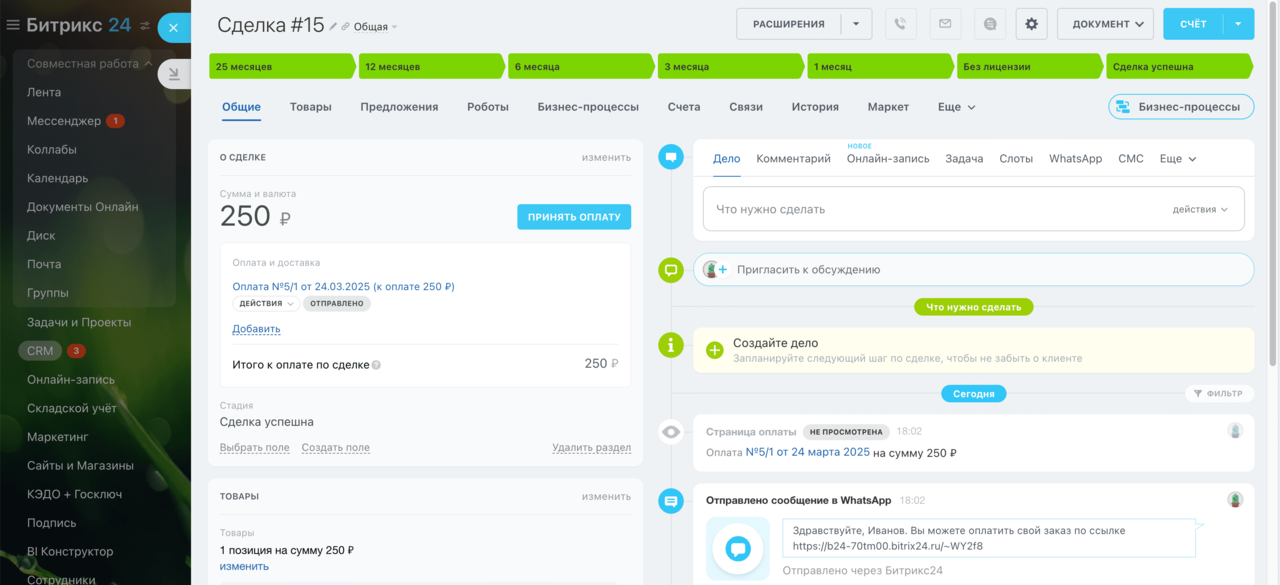The height and width of the screenshot is (585, 1280).
Task: Click the blue WhatsApp message timeline icon
Action: click(671, 501)
